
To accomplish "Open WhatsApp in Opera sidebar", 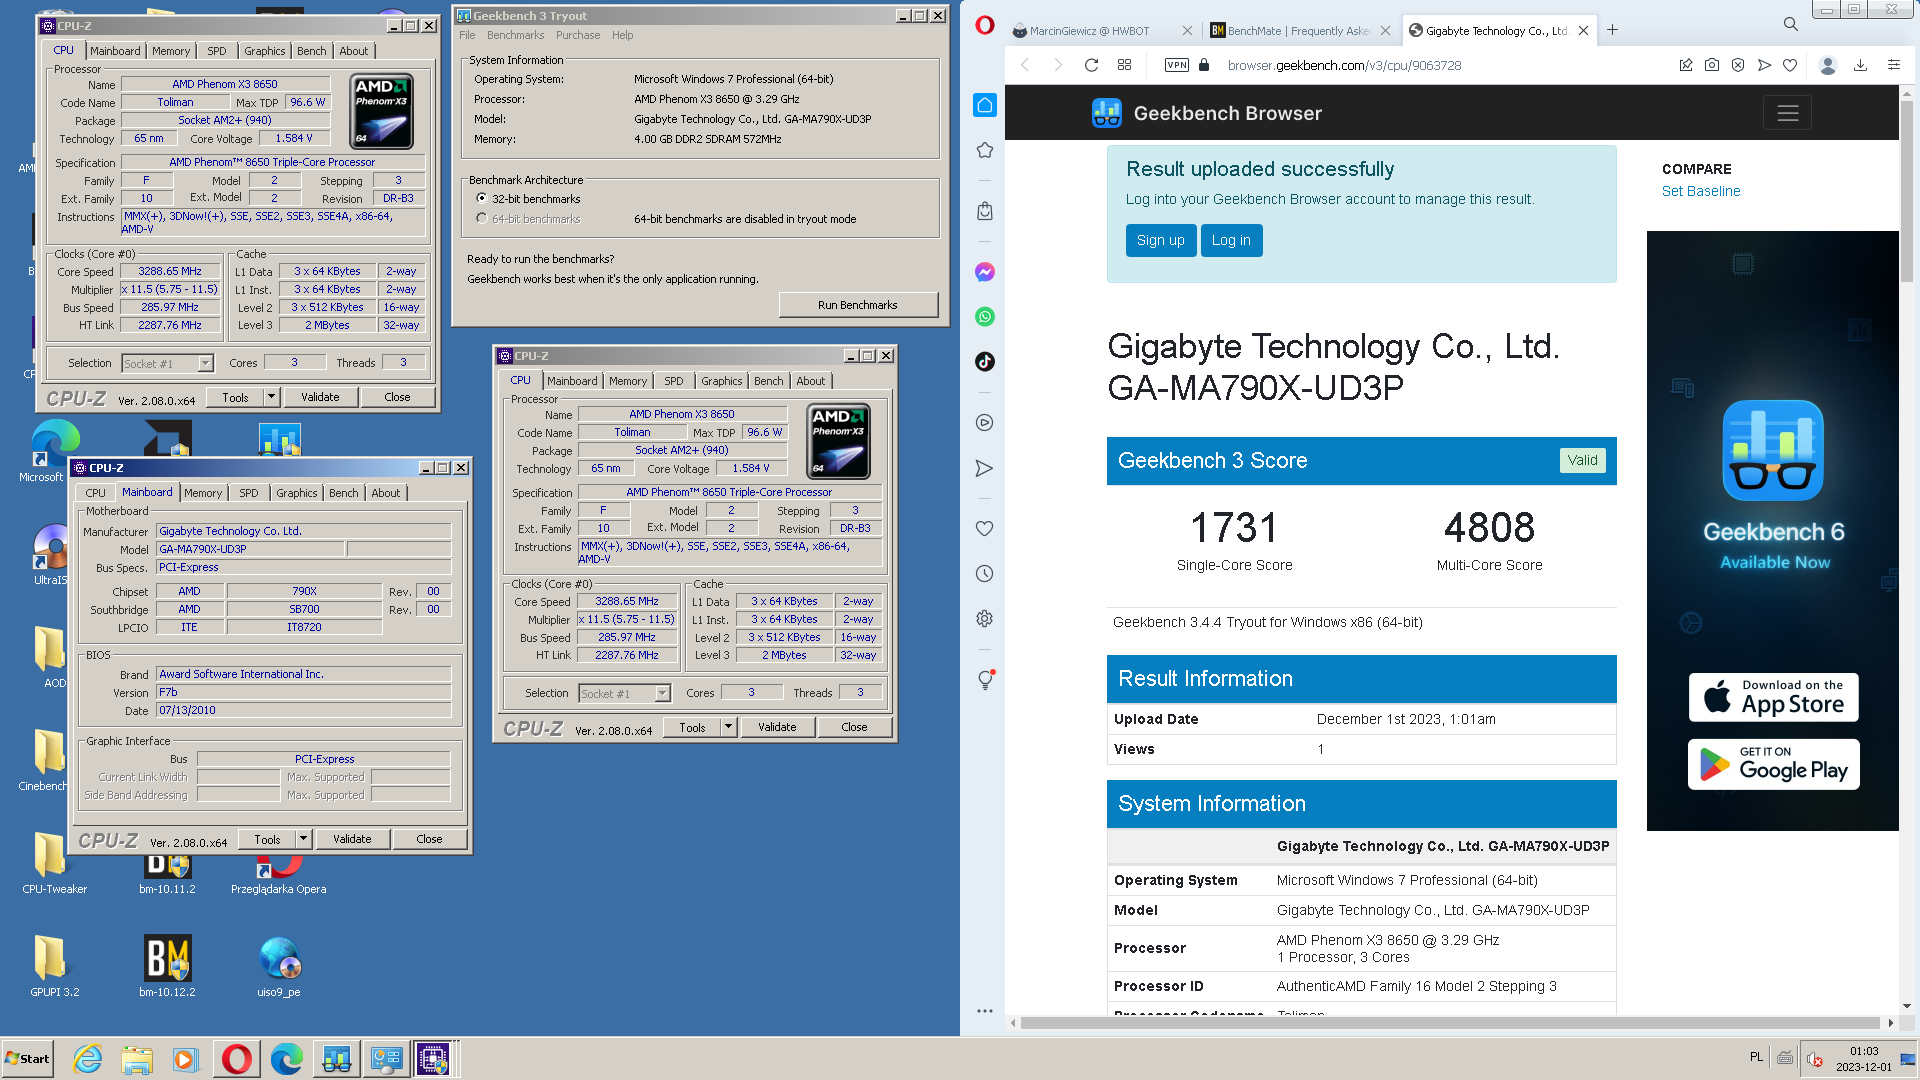I will (985, 317).
